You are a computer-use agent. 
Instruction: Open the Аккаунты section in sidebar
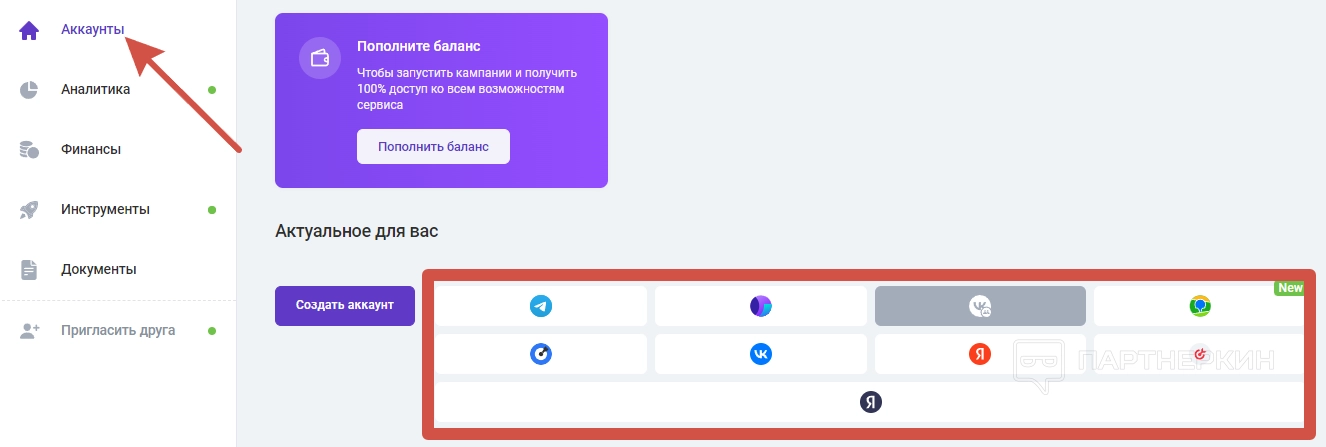(x=92, y=29)
